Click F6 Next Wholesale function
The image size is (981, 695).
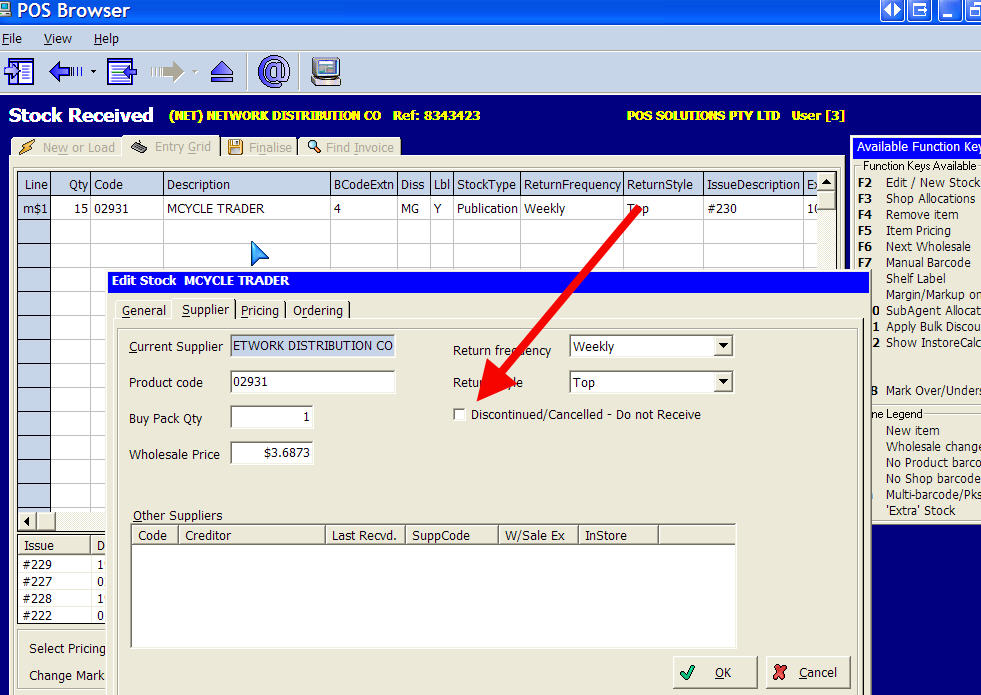[914, 246]
